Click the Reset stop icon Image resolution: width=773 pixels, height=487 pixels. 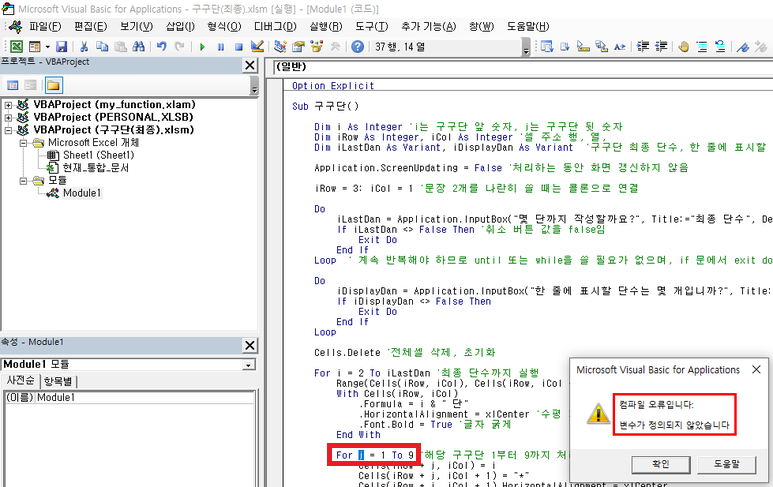[x=239, y=47]
